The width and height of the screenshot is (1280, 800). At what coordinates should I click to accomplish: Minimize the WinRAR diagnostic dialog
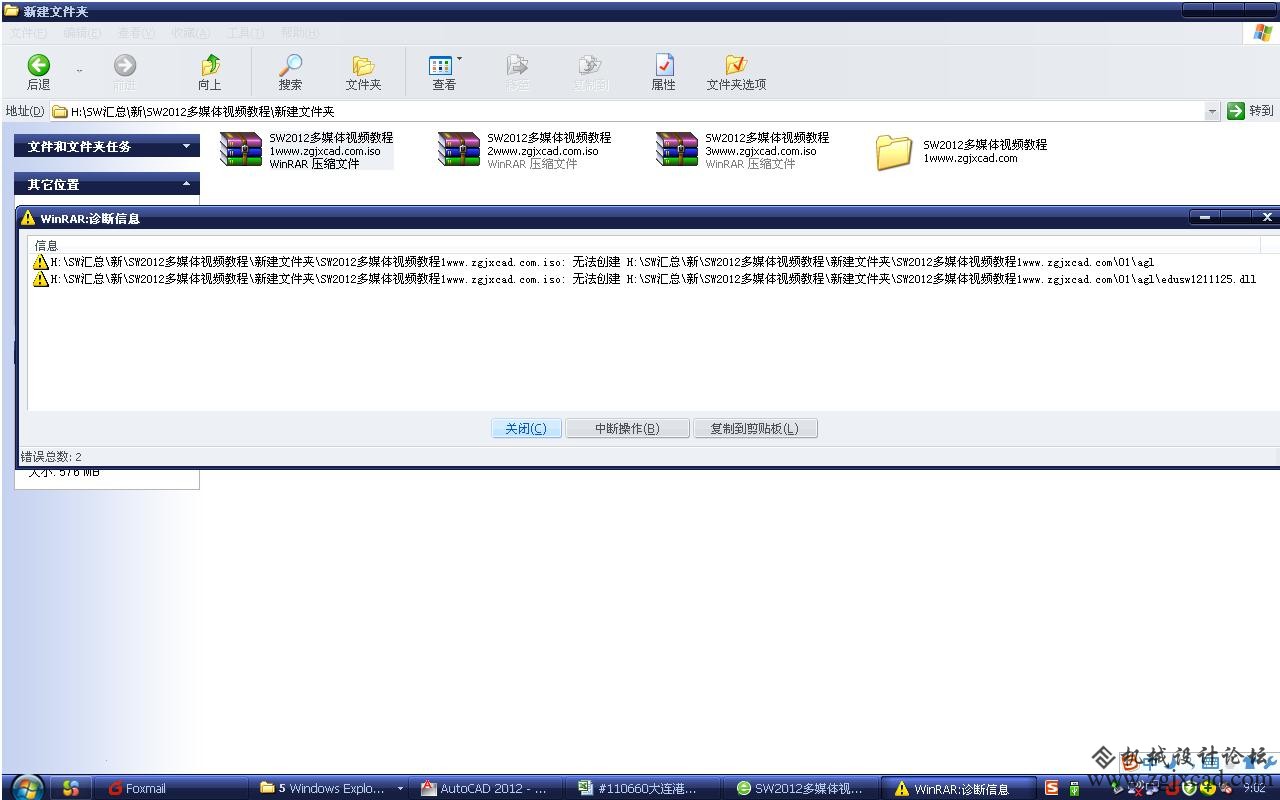pyautogui.click(x=1204, y=217)
